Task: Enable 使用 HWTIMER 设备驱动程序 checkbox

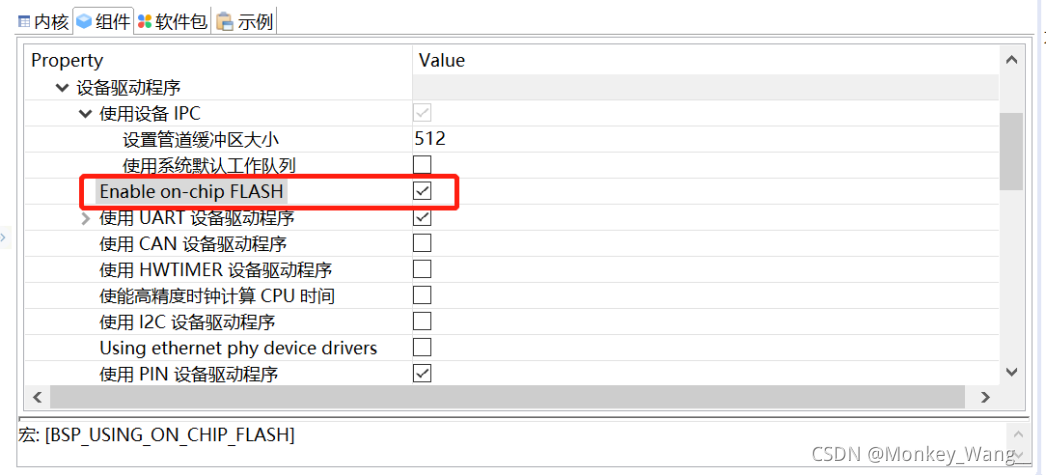Action: [423, 269]
